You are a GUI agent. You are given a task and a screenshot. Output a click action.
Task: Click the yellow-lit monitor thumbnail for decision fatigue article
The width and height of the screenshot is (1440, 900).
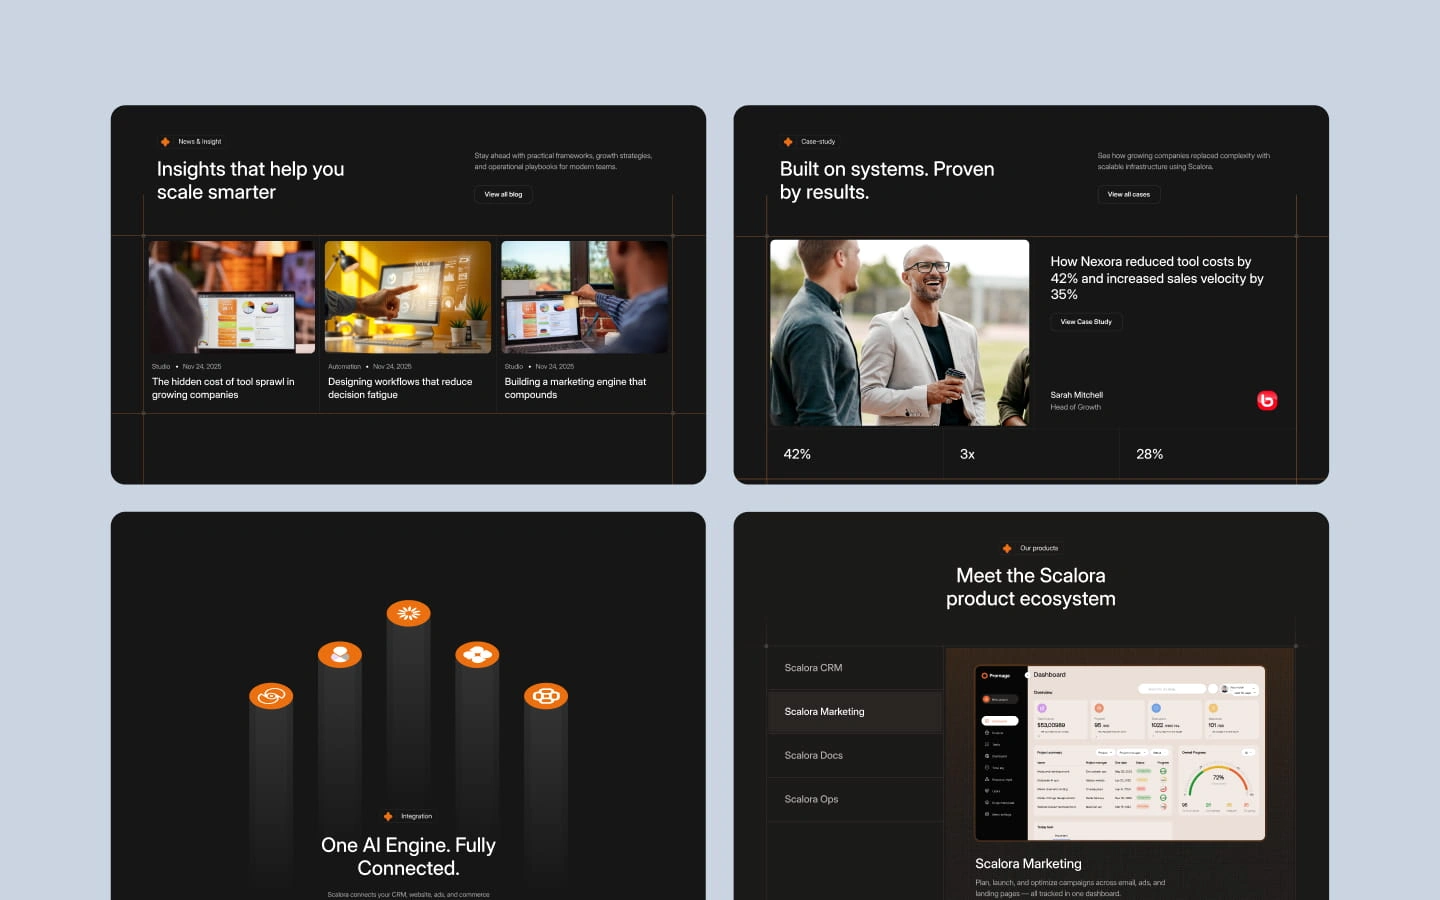point(408,297)
